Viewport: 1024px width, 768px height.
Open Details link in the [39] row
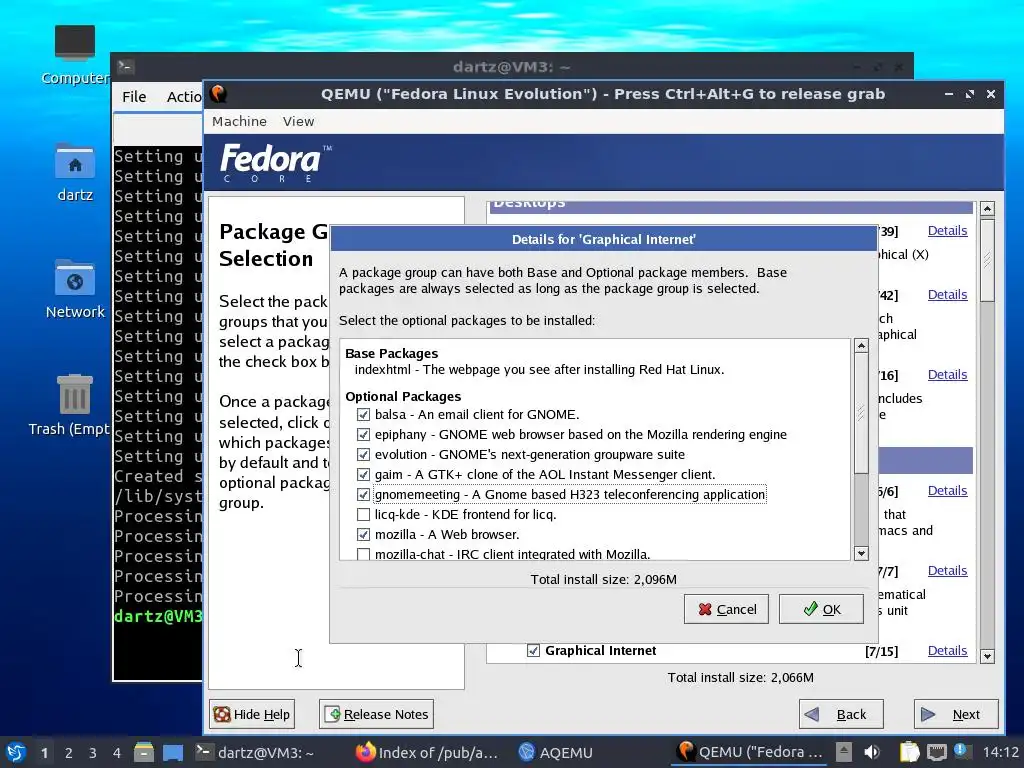coord(947,231)
